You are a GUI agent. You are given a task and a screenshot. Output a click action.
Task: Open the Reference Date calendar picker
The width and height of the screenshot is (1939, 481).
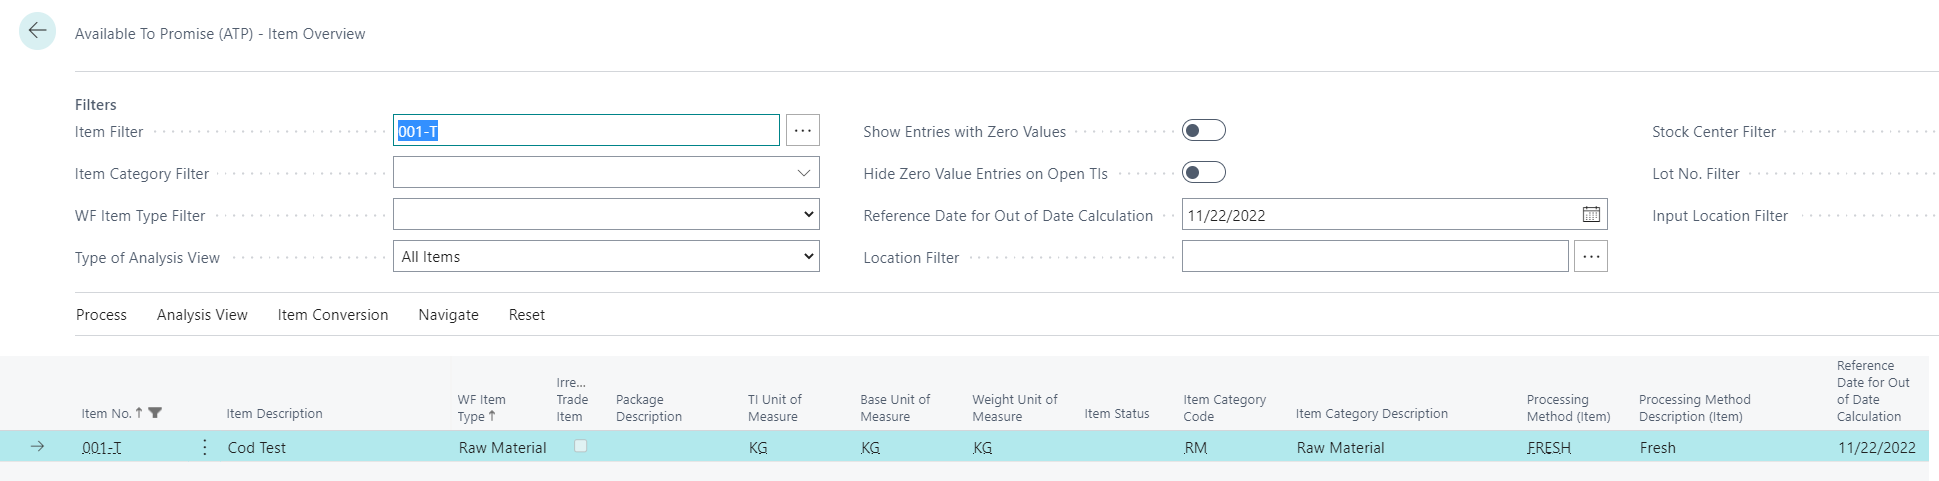click(1591, 215)
